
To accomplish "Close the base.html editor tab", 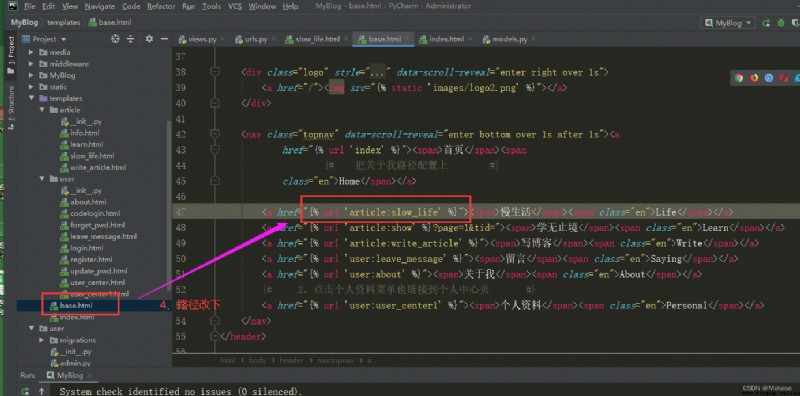I will 407,39.
